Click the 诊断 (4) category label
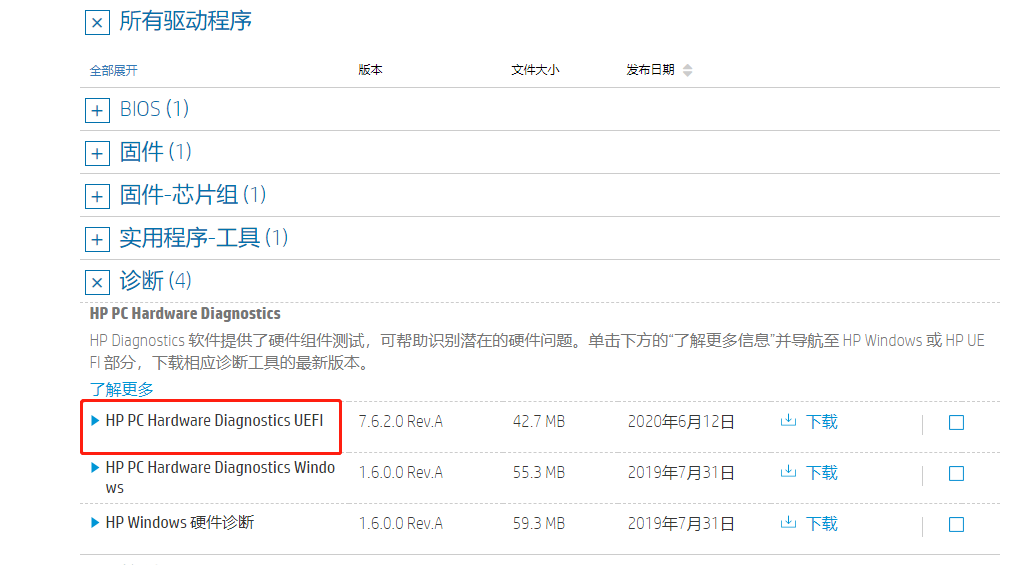This screenshot has height=565, width=1030. [156, 281]
